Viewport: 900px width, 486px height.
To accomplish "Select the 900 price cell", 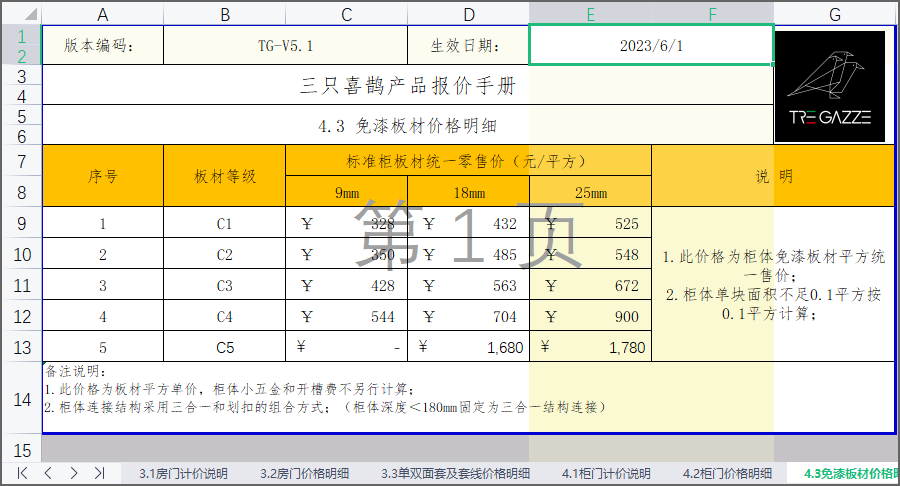I will [x=591, y=316].
